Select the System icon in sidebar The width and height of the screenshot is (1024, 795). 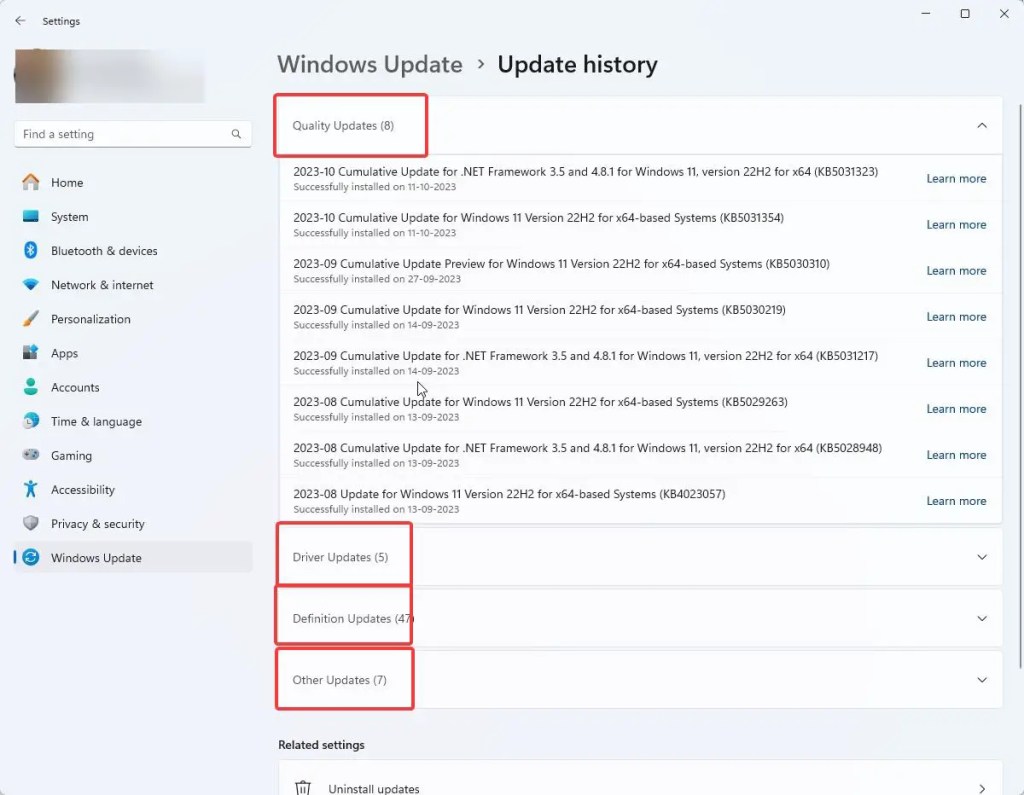[31, 217]
